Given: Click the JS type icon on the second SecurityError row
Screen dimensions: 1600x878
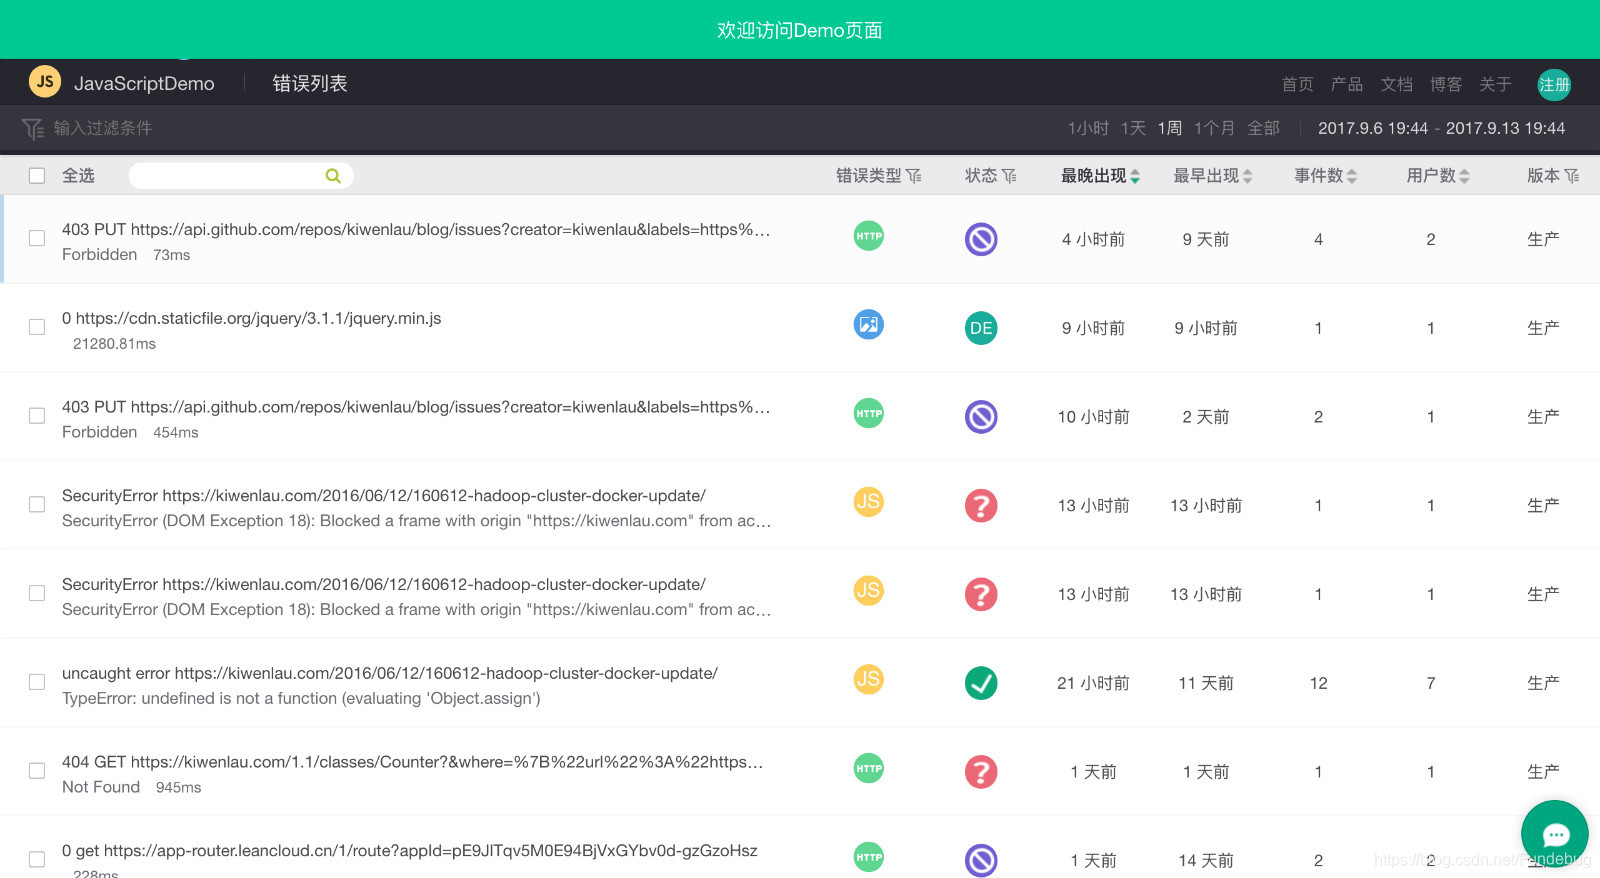Looking at the screenshot, I should 869,590.
